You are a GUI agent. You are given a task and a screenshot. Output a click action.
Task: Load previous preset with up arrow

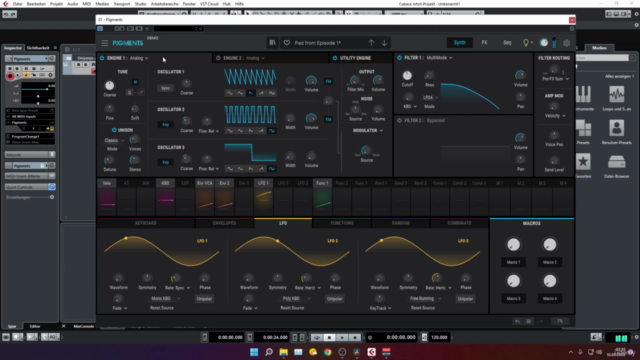pos(371,42)
